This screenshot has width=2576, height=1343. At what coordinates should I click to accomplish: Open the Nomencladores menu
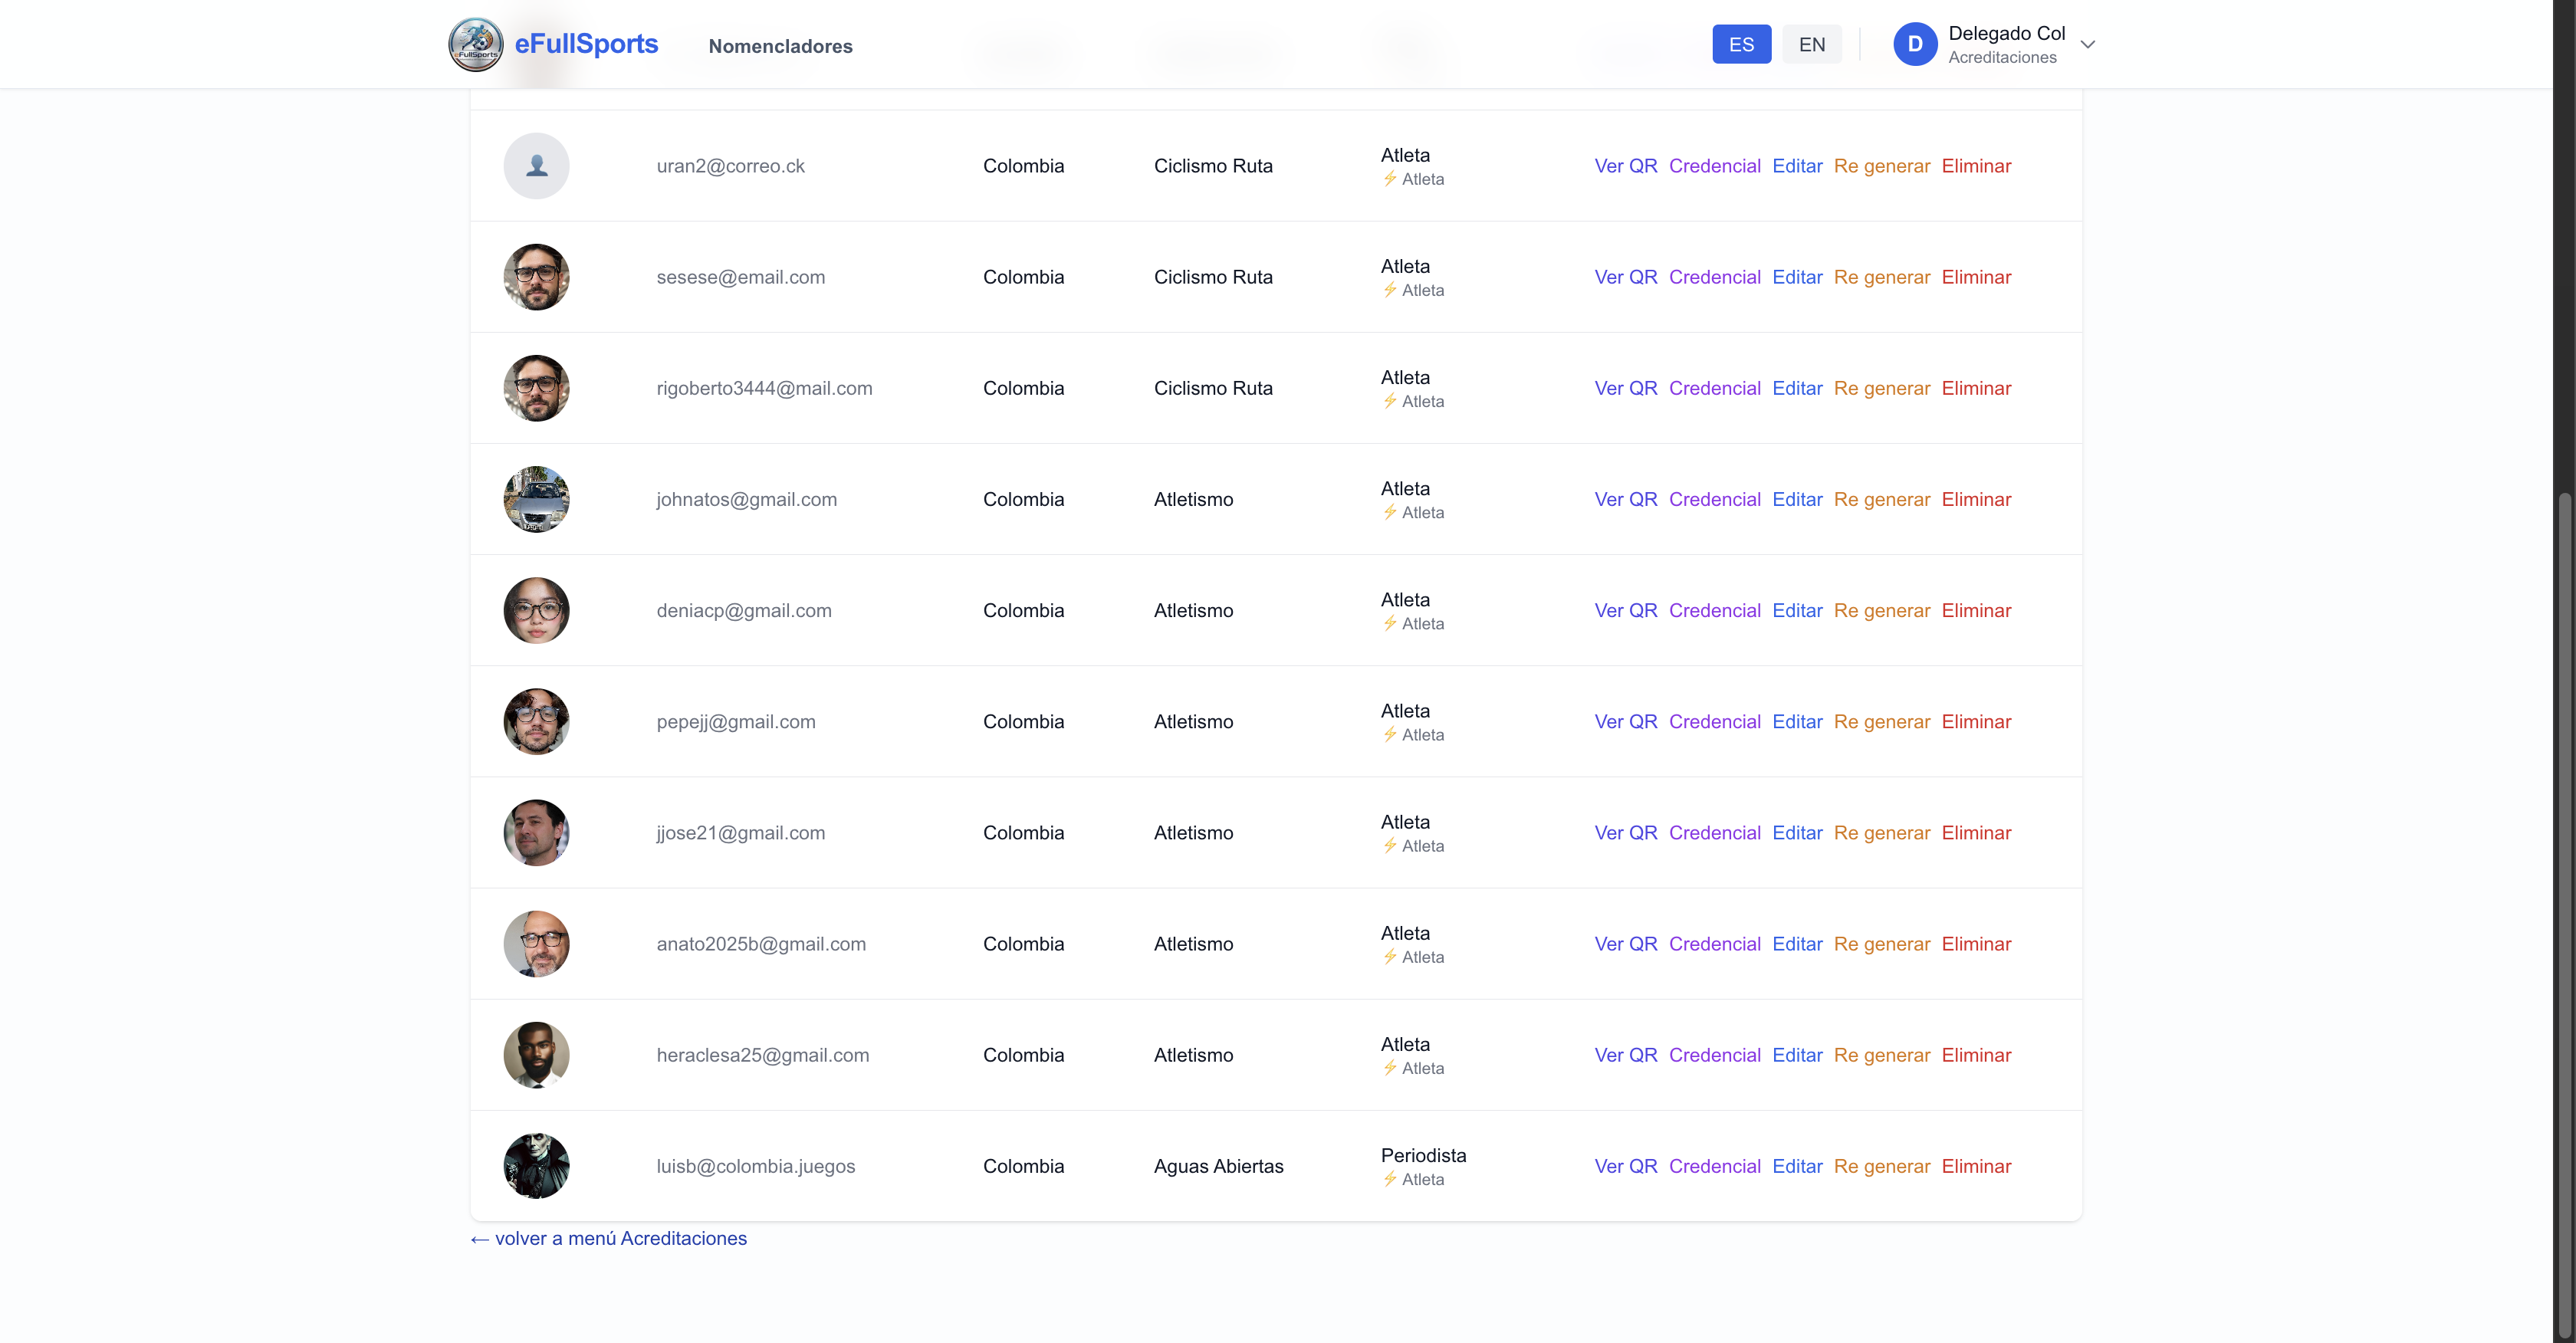[780, 46]
